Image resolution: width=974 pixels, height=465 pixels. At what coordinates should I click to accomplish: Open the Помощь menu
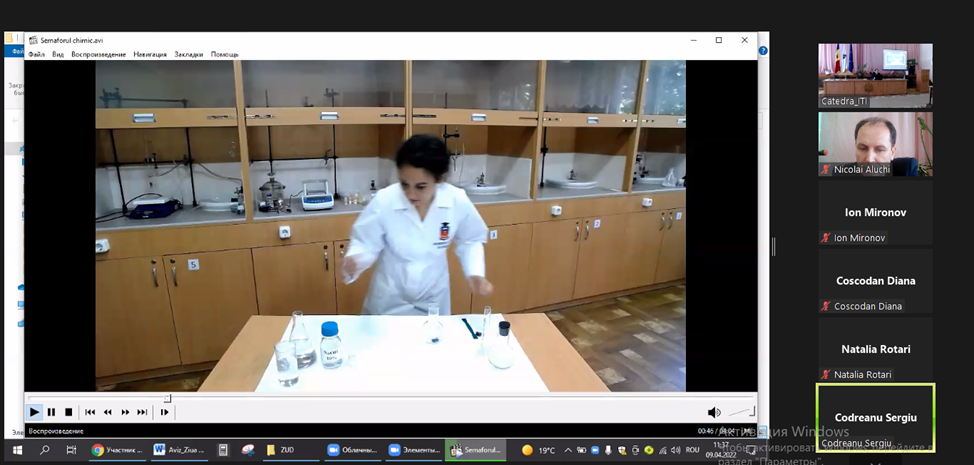point(224,54)
